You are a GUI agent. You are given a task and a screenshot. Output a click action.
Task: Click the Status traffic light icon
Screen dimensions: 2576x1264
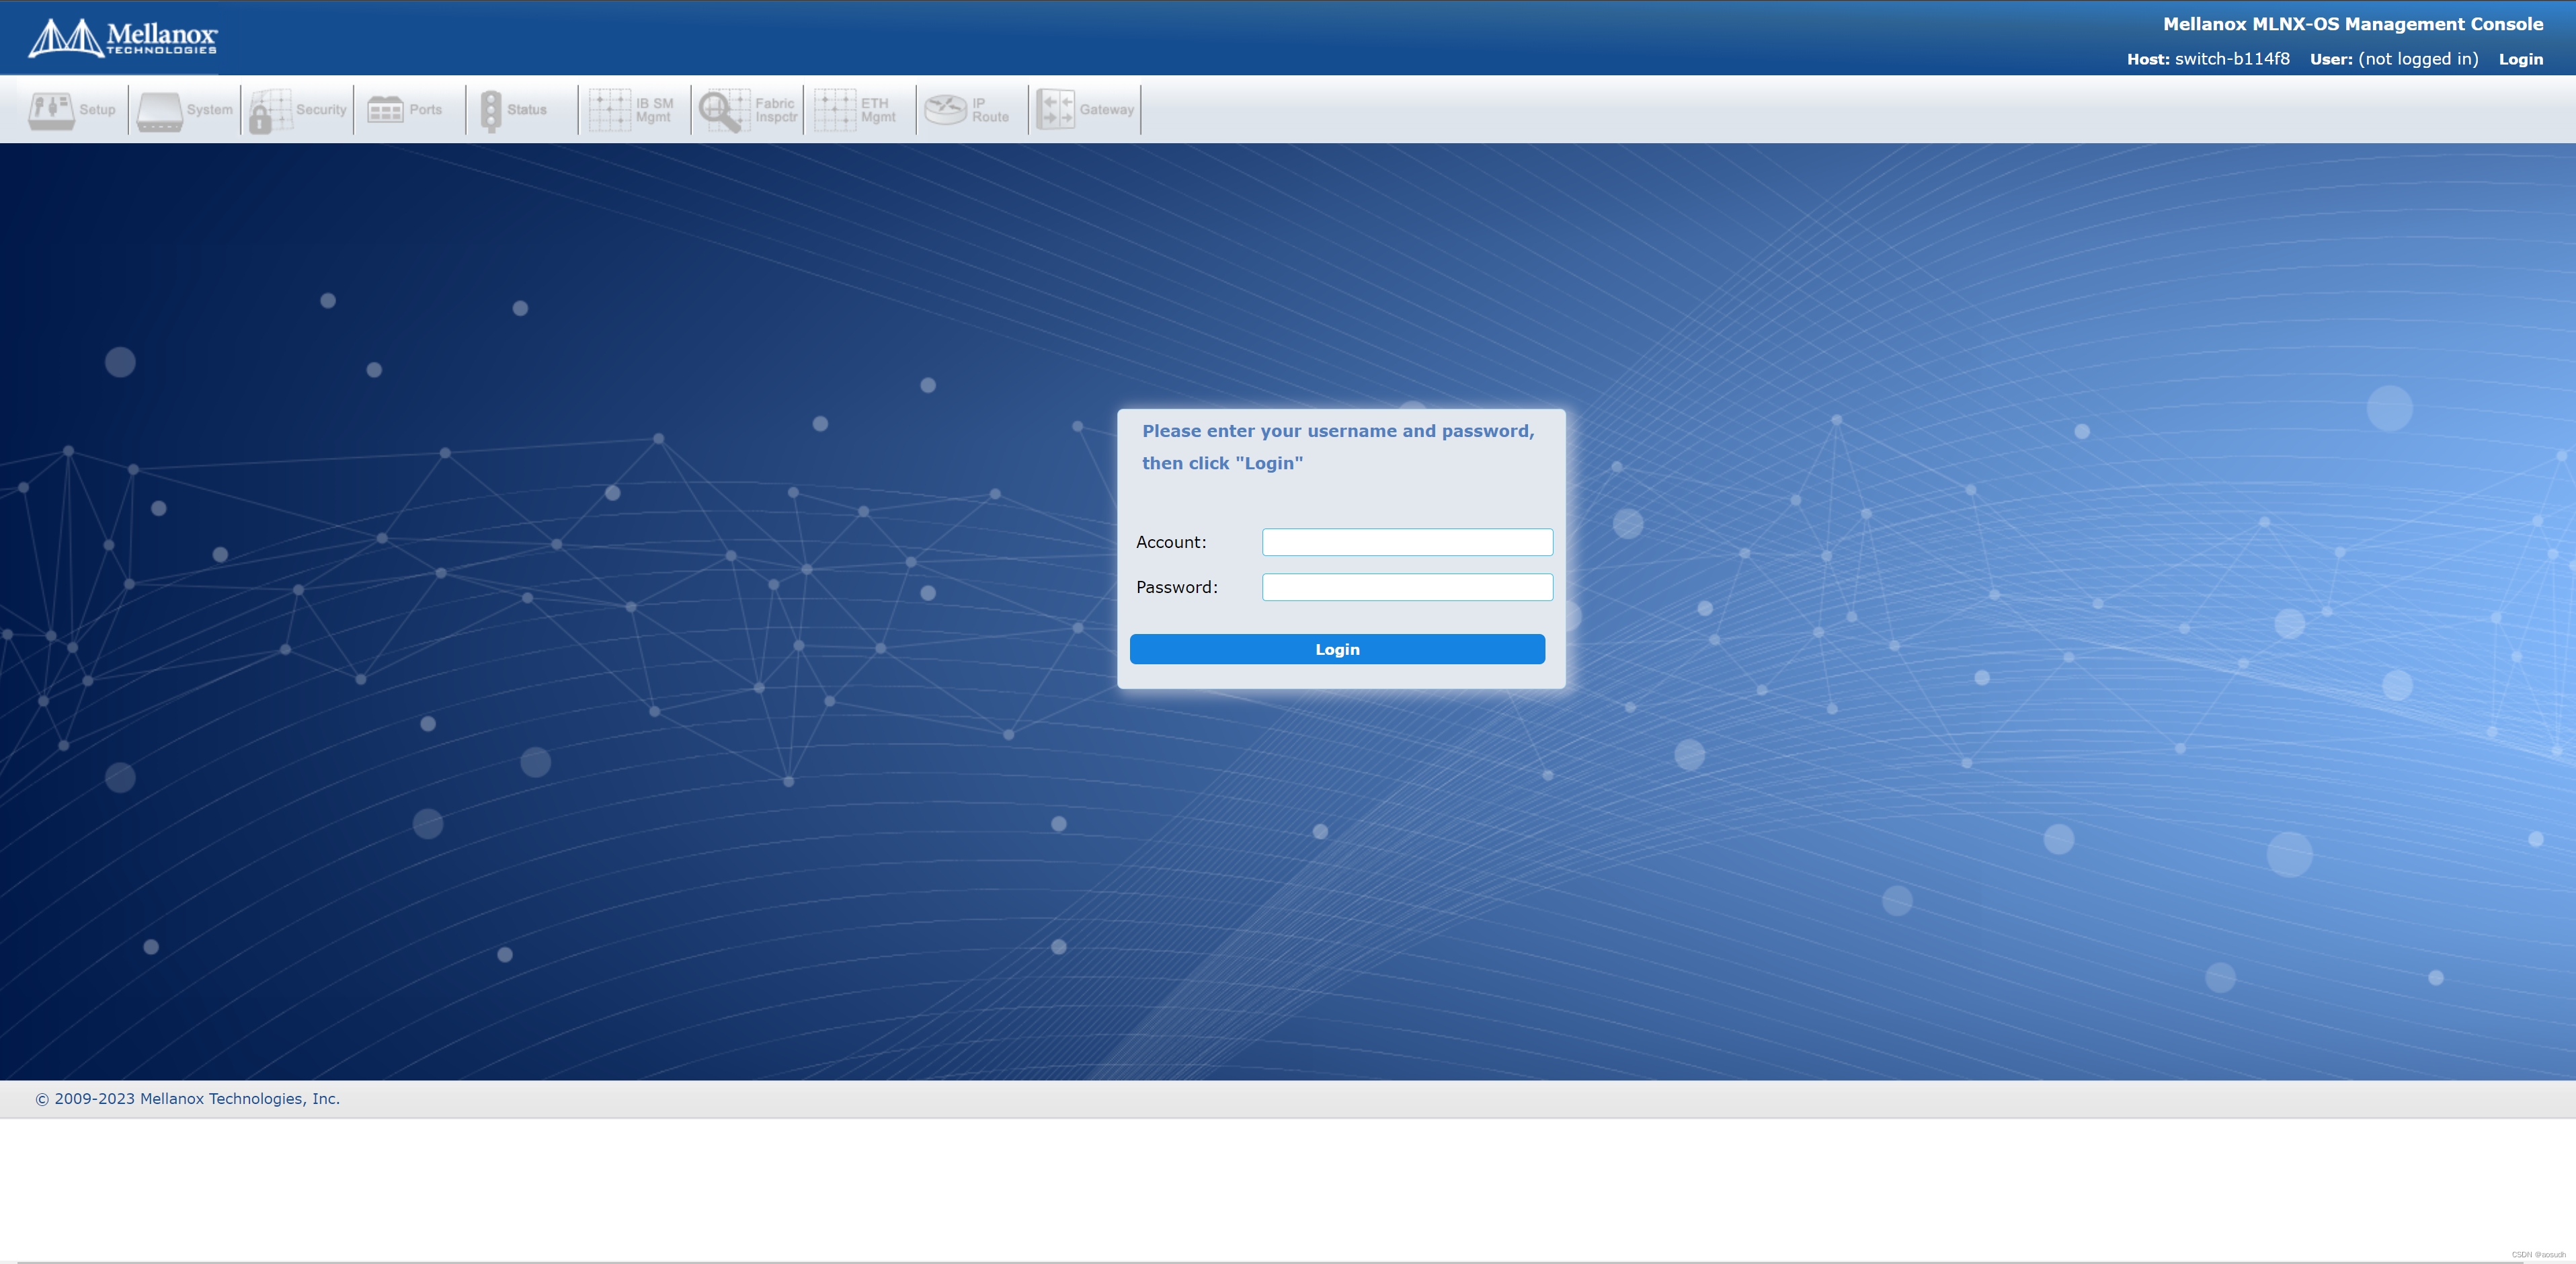point(490,110)
